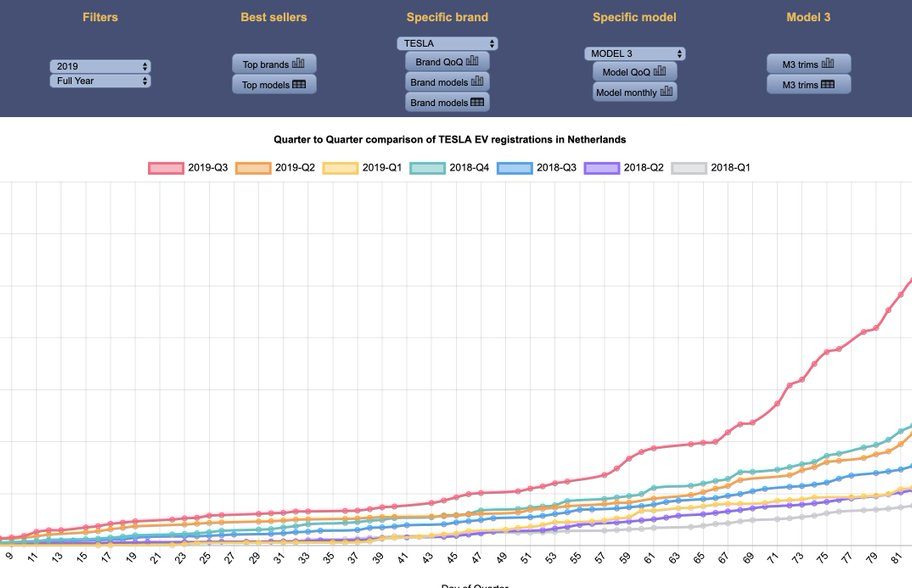Open the year dropdown showing 2019
912x588 pixels.
100,66
